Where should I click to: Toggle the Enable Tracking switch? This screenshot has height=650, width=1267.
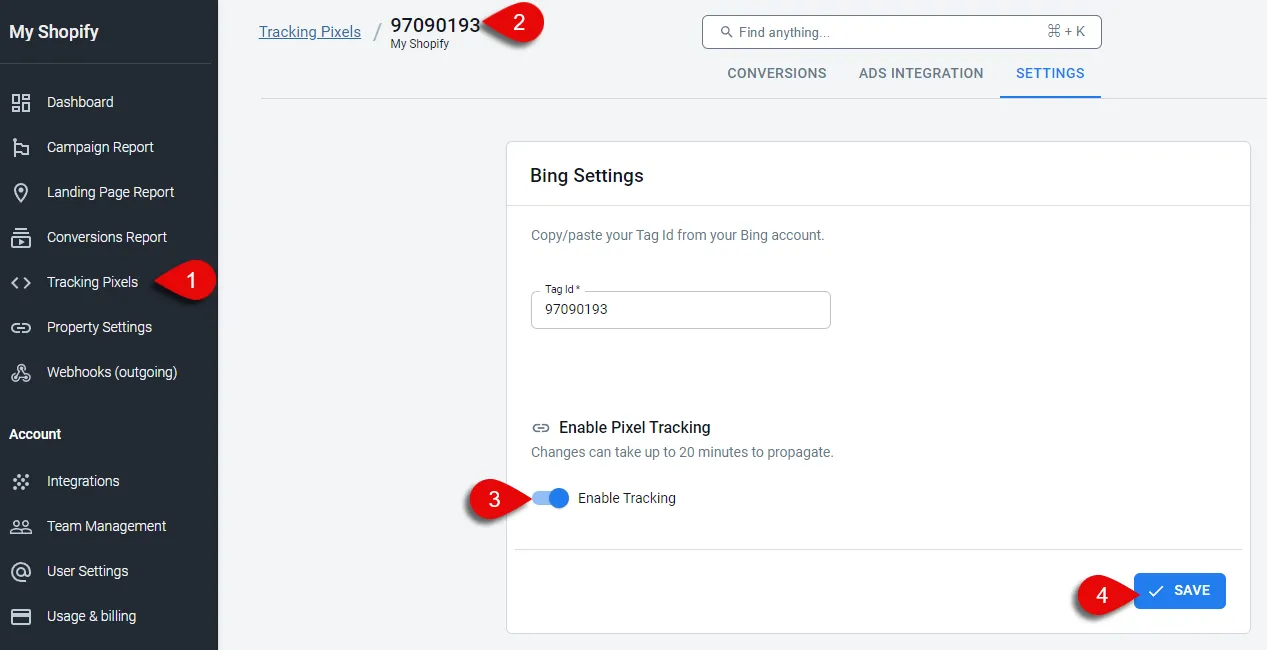click(x=551, y=498)
